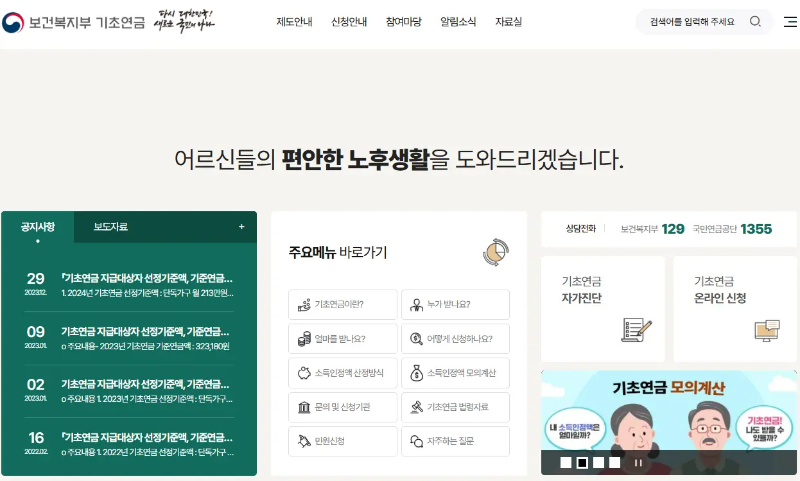Open the 기초연금 온라인 신청 card
The width and height of the screenshot is (800, 481).
click(x=735, y=309)
